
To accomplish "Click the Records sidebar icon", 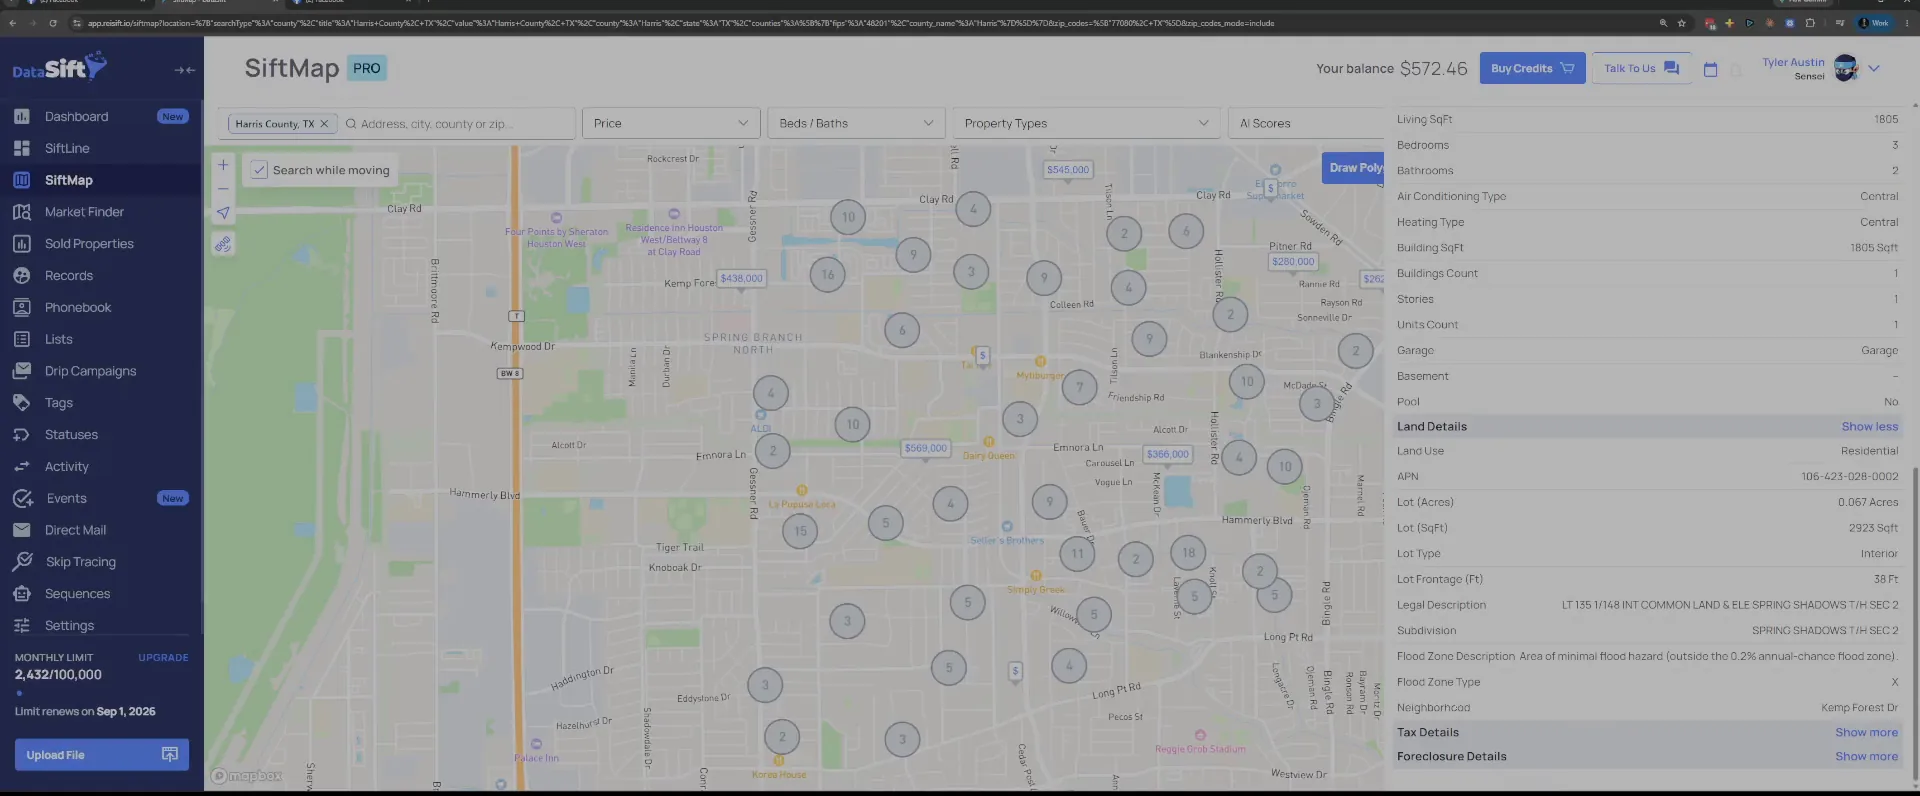I will pyautogui.click(x=22, y=276).
